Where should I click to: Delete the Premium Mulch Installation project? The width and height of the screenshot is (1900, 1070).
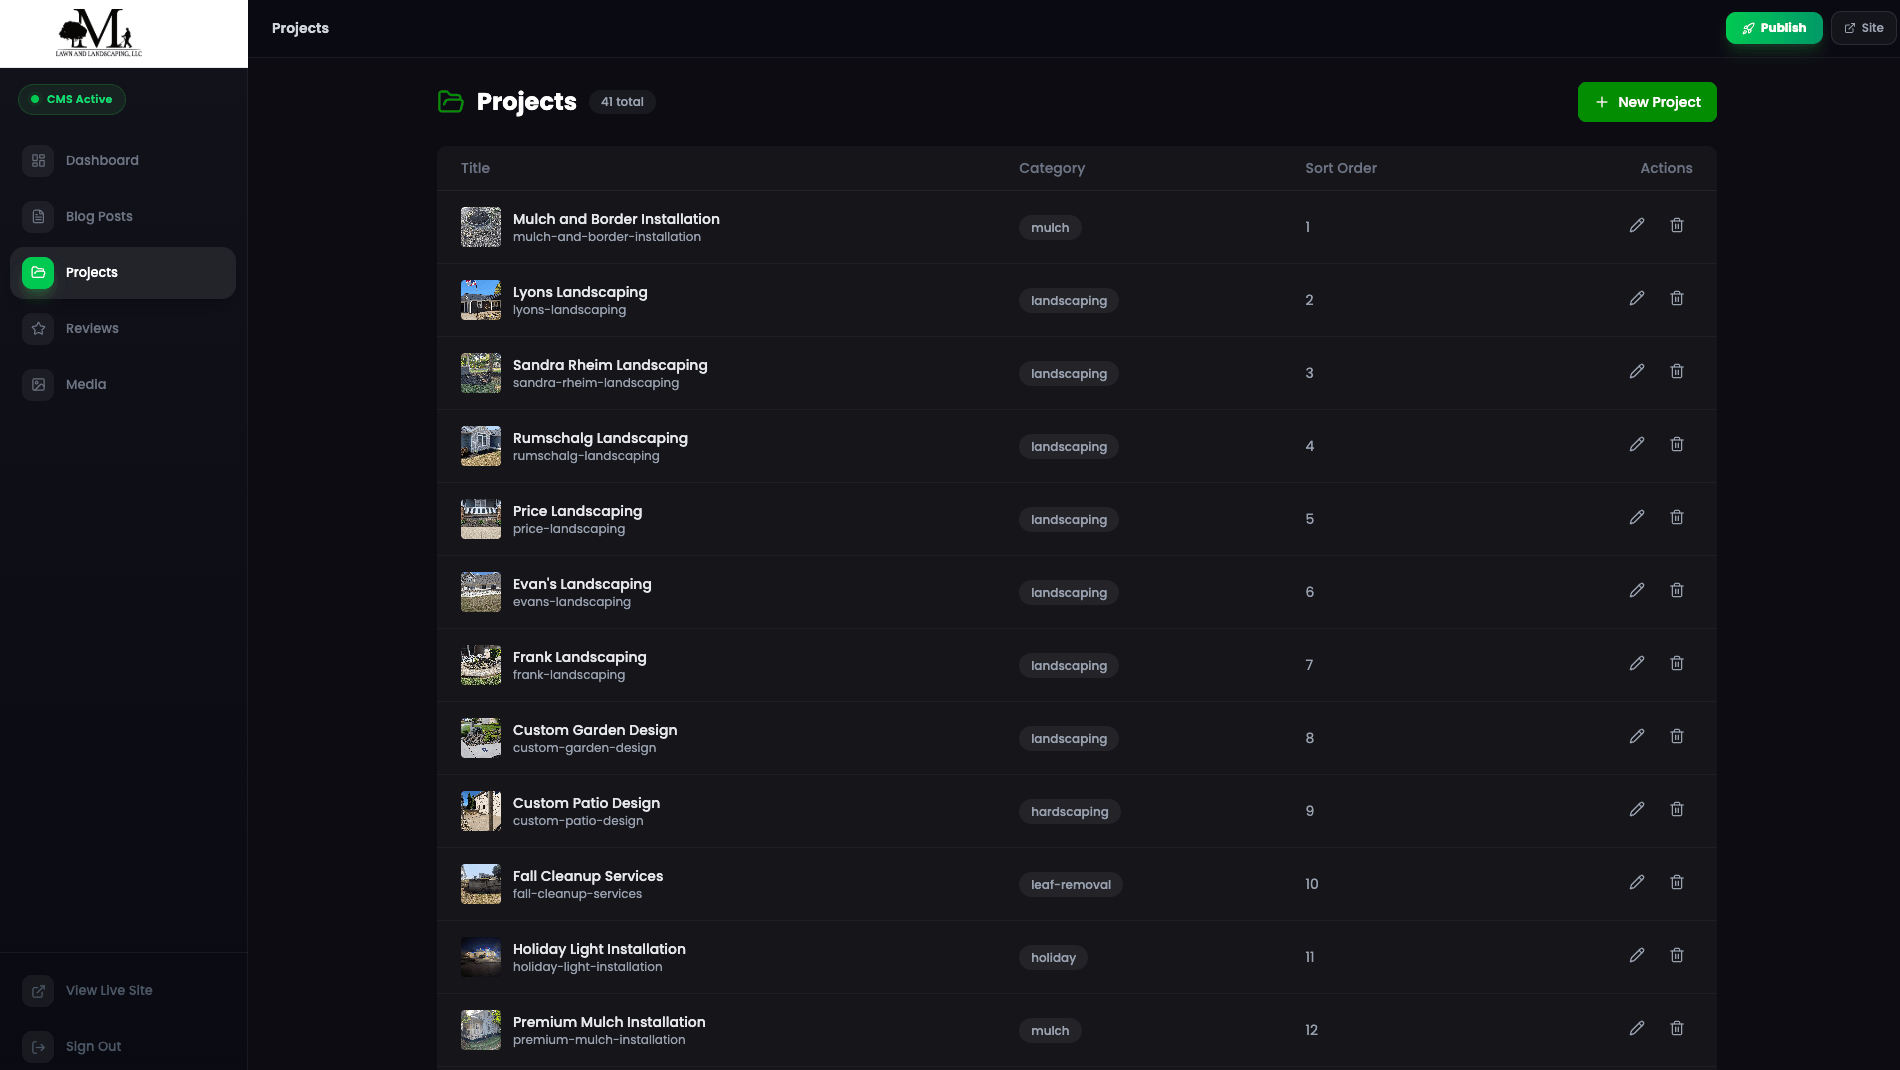[x=1677, y=1029]
